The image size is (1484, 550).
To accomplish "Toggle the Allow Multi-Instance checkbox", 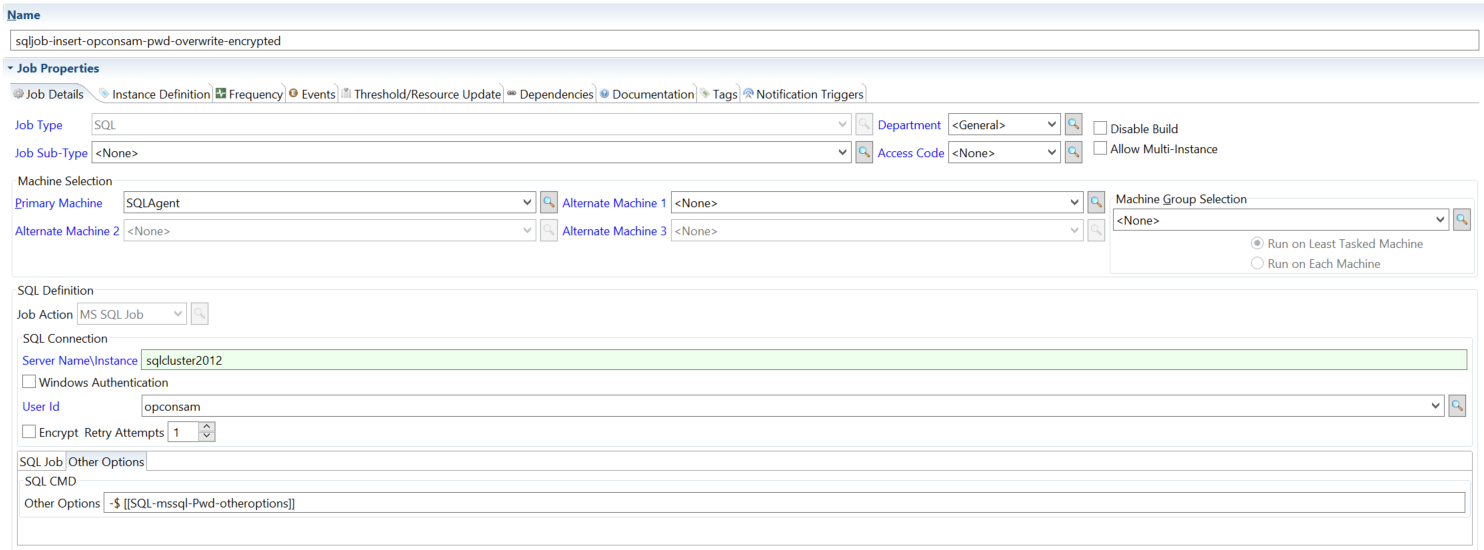I will click(1100, 149).
